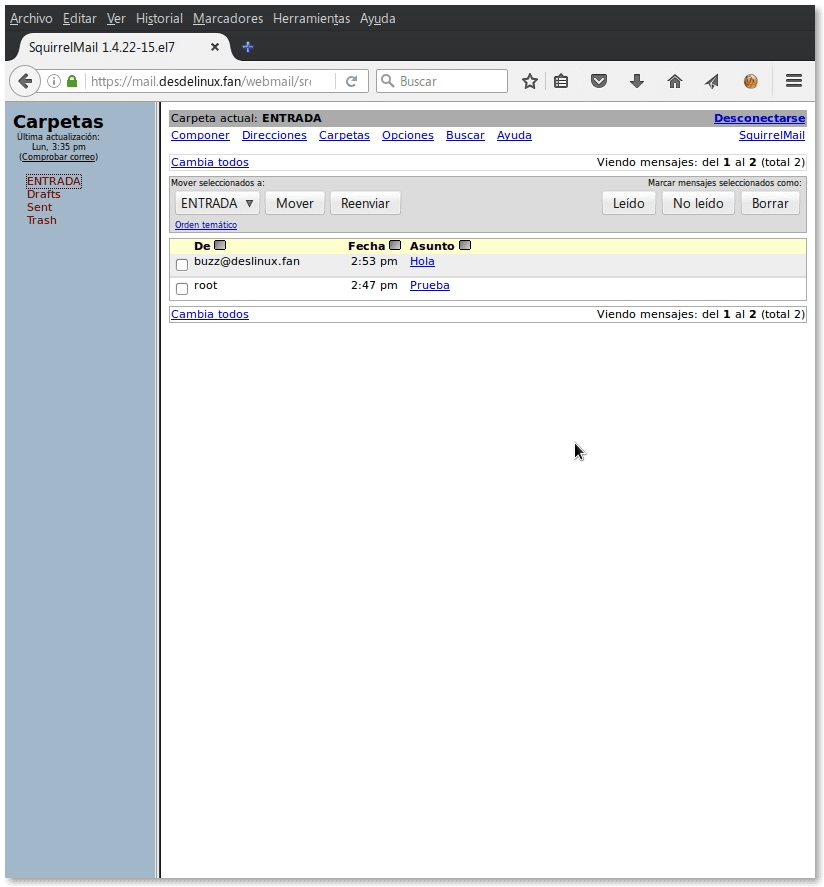Open the Ver menu
Screen dimensions: 824x887
coord(116,19)
